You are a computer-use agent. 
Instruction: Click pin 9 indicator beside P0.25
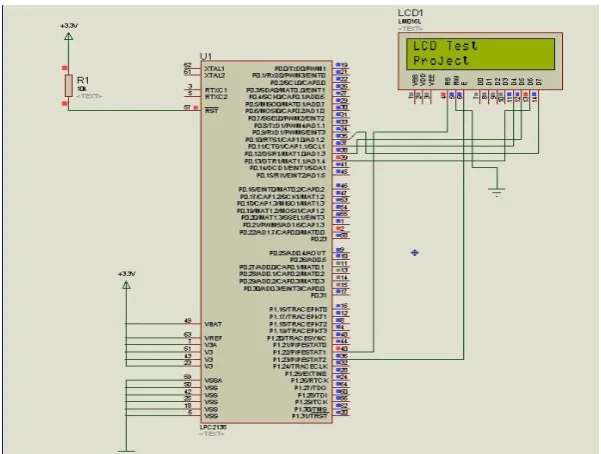[x=338, y=249]
